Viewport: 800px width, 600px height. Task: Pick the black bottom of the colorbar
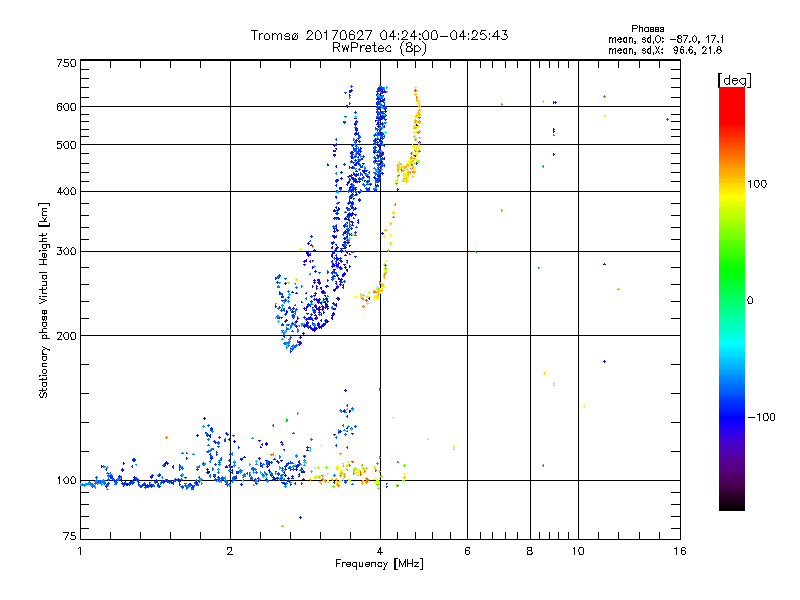[731, 506]
